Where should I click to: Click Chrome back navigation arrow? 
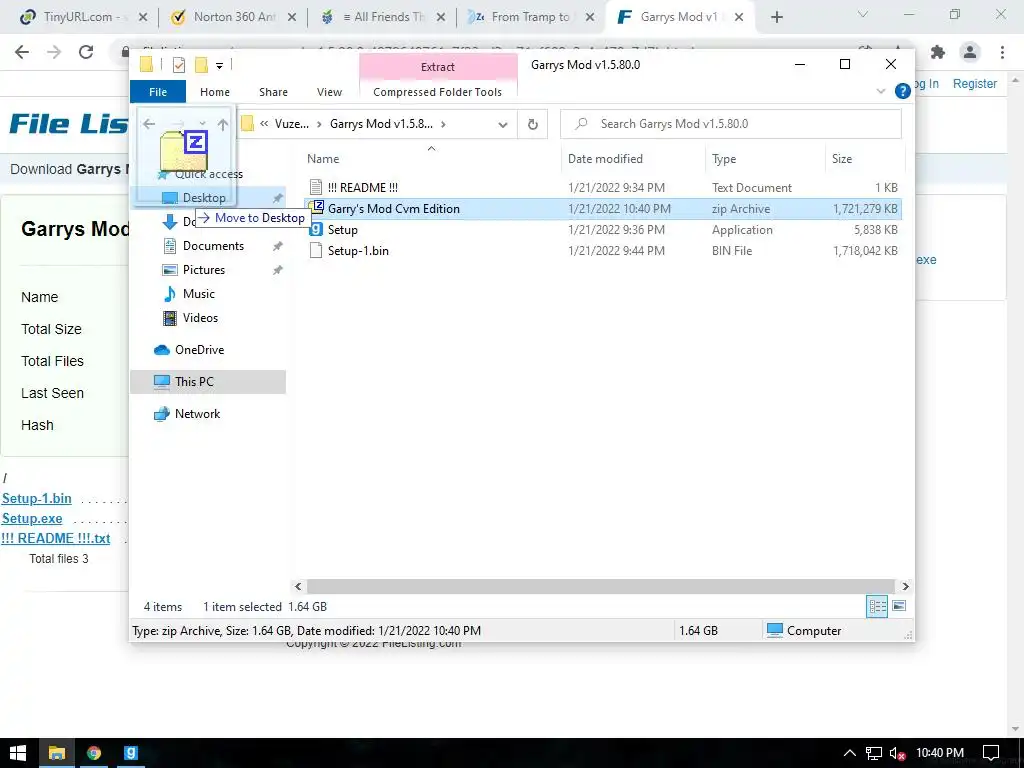pyautogui.click(x=22, y=52)
